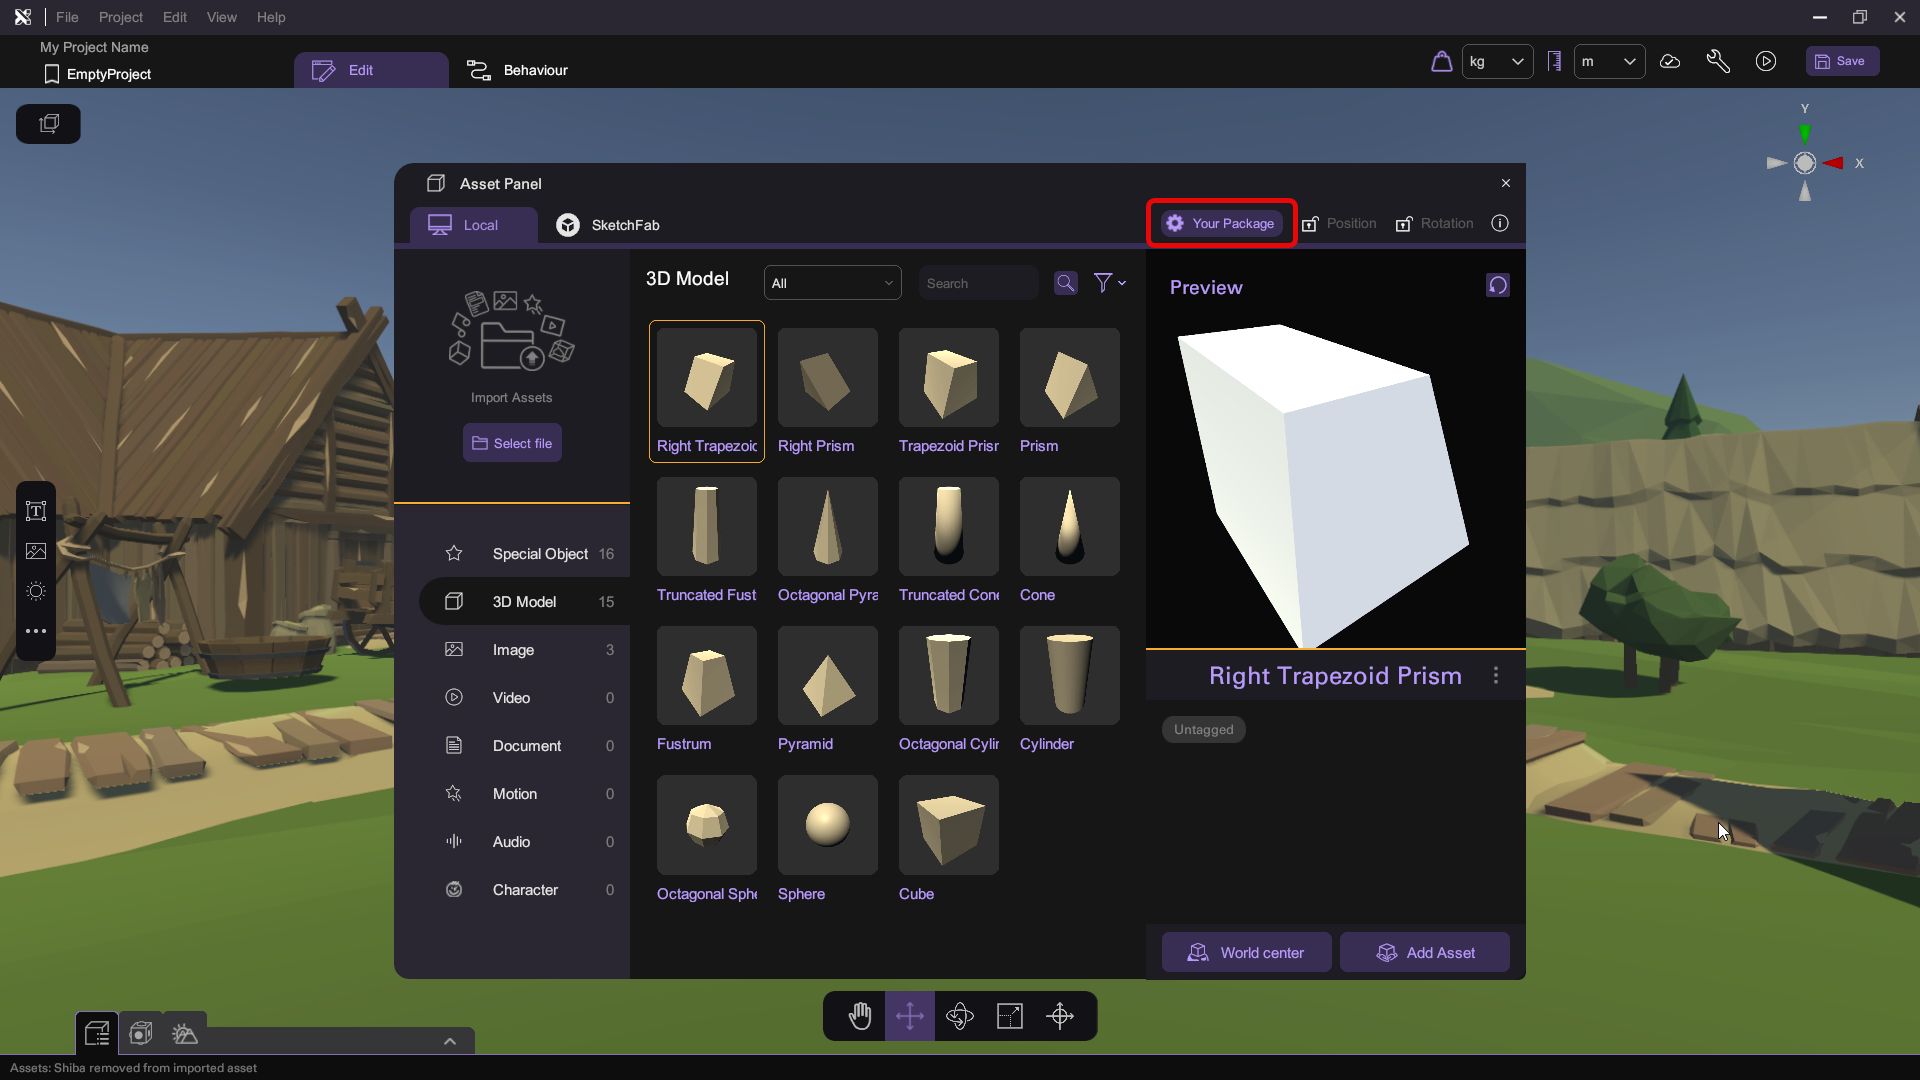The height and width of the screenshot is (1080, 1920).
Task: Open the kg weight unit dropdown
Action: point(1497,61)
